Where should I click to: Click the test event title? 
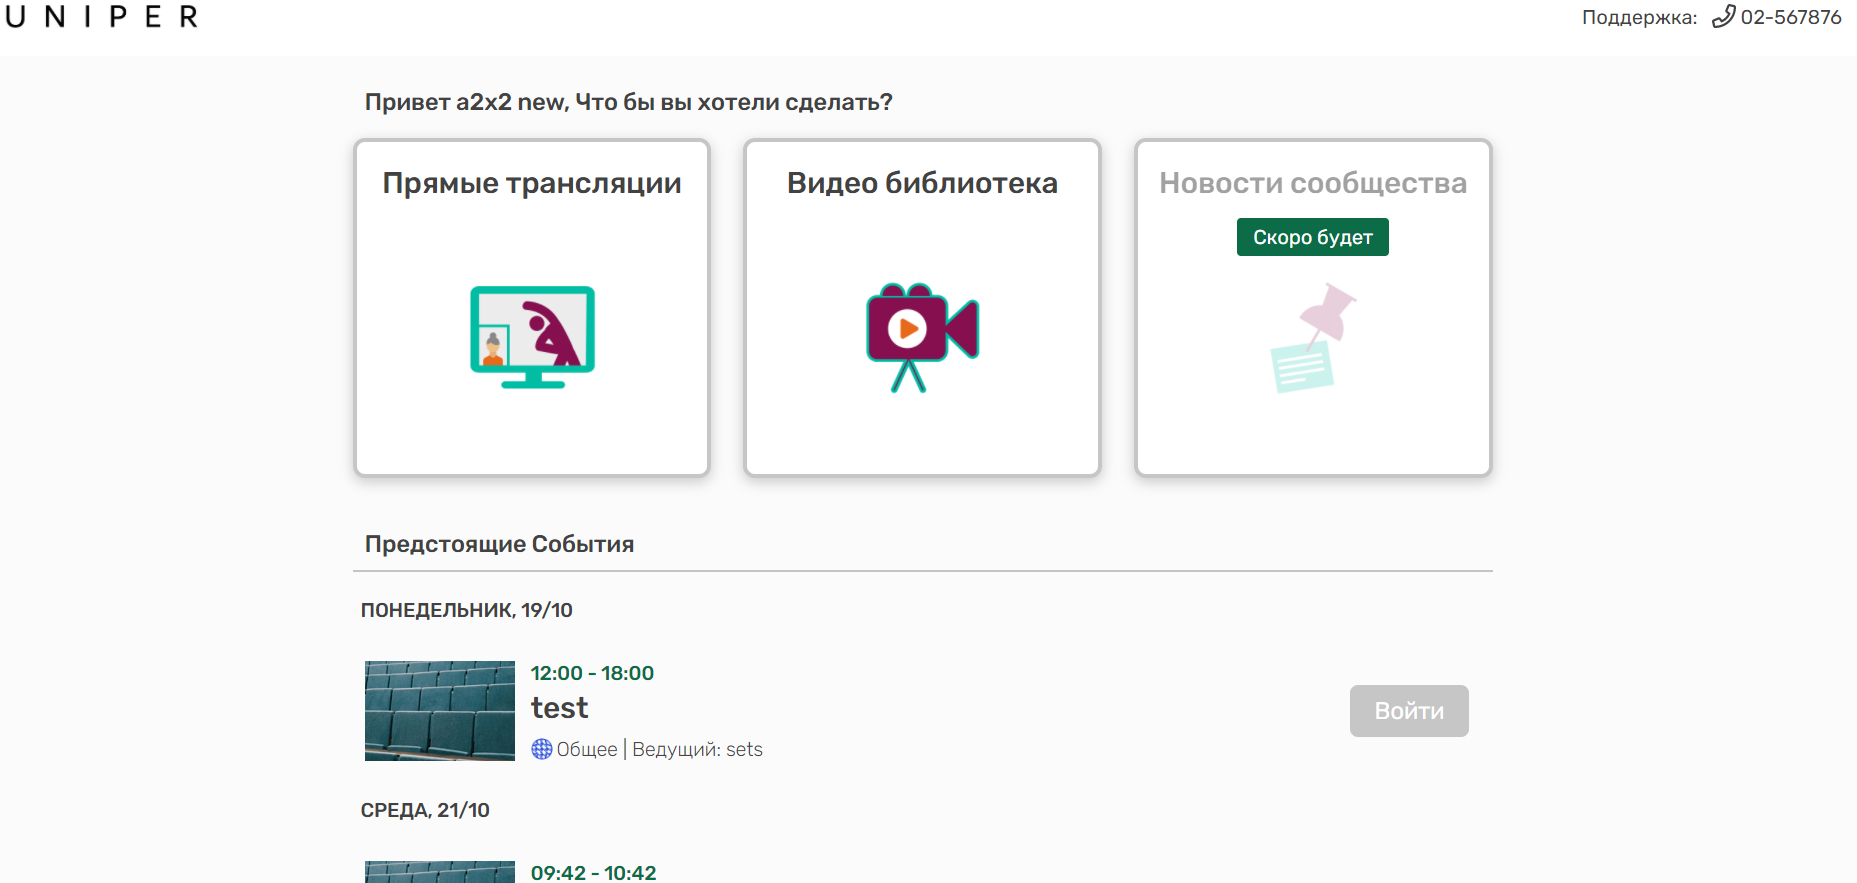click(559, 708)
